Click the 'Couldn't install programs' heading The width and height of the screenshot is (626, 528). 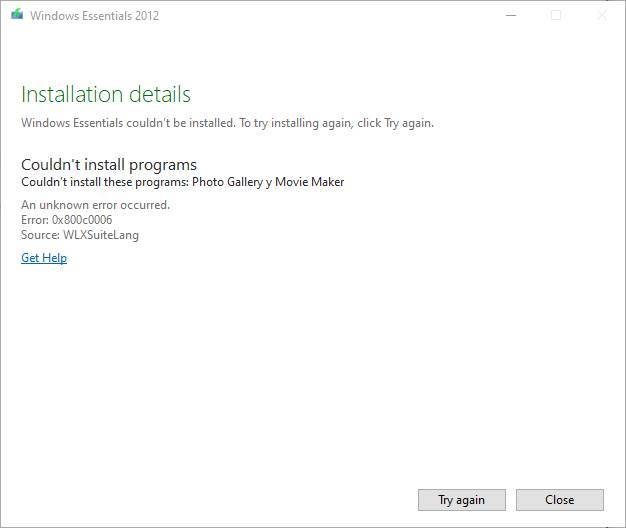tap(109, 164)
